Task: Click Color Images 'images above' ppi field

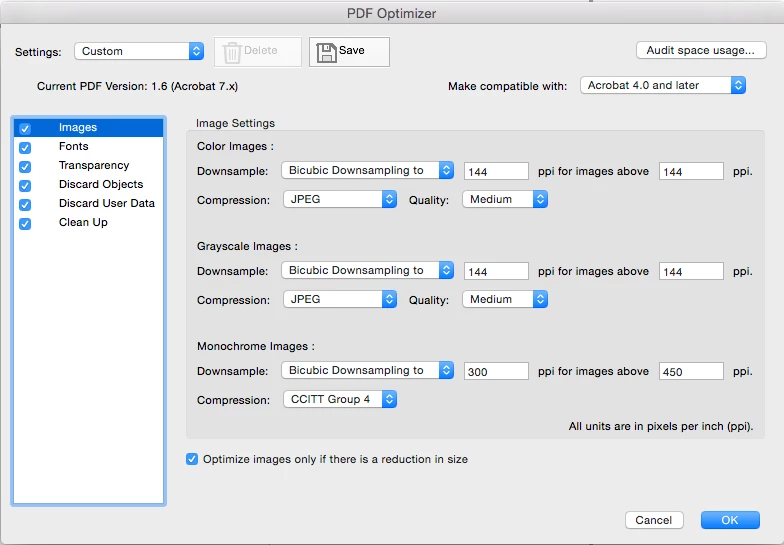Action: (x=691, y=171)
